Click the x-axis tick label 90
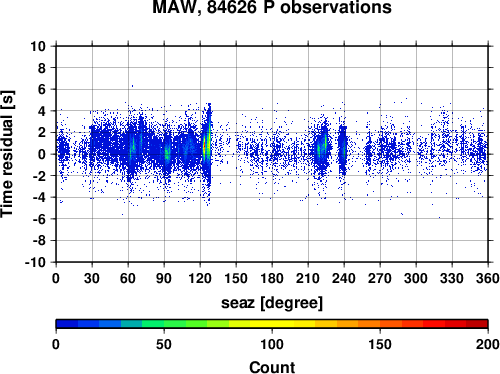The height and width of the screenshot is (374, 500). tap(164, 278)
